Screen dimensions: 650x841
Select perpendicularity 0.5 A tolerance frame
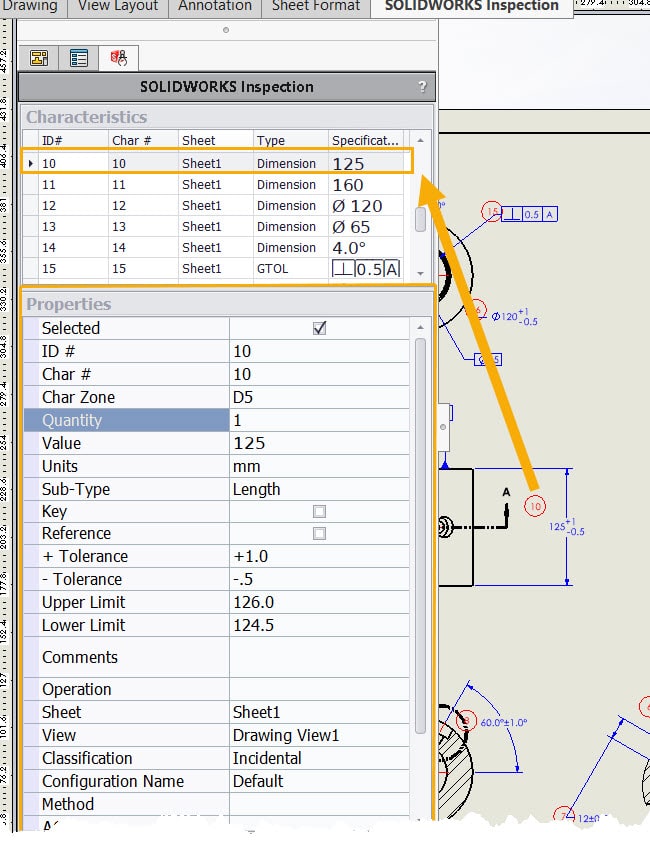529,215
